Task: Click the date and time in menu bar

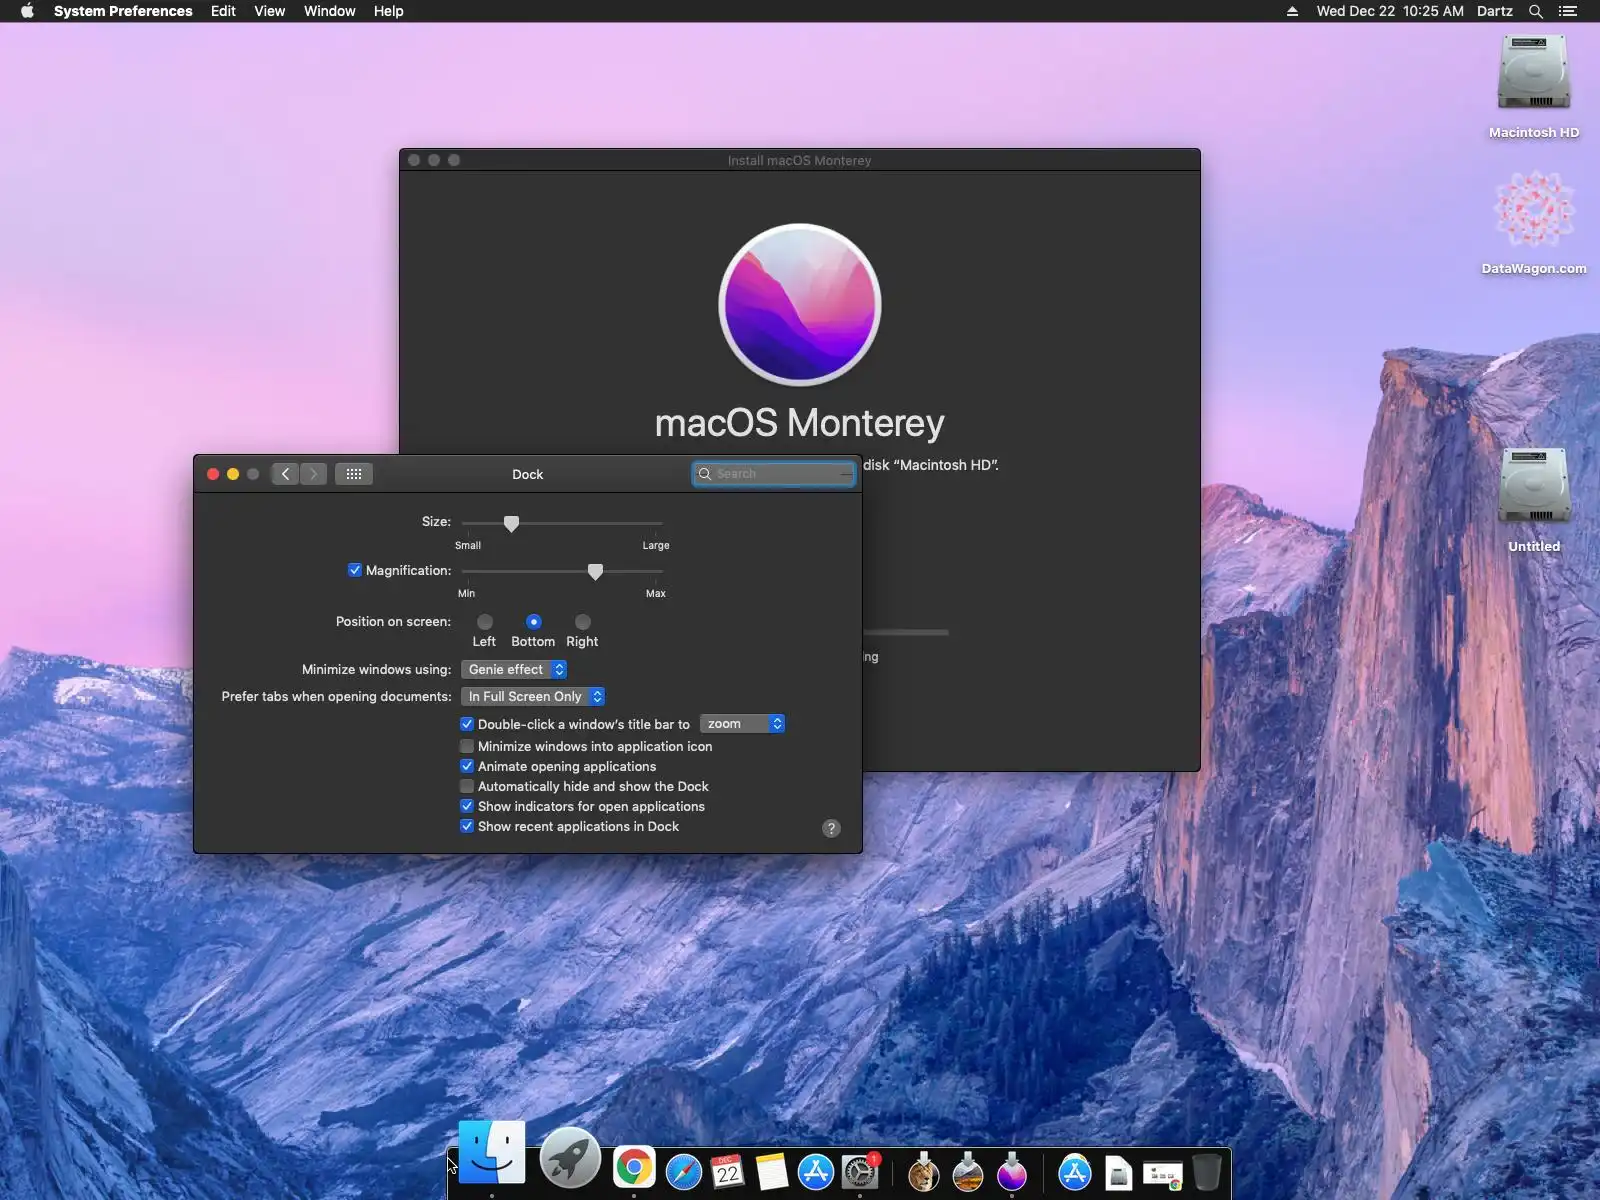Action: [1390, 11]
